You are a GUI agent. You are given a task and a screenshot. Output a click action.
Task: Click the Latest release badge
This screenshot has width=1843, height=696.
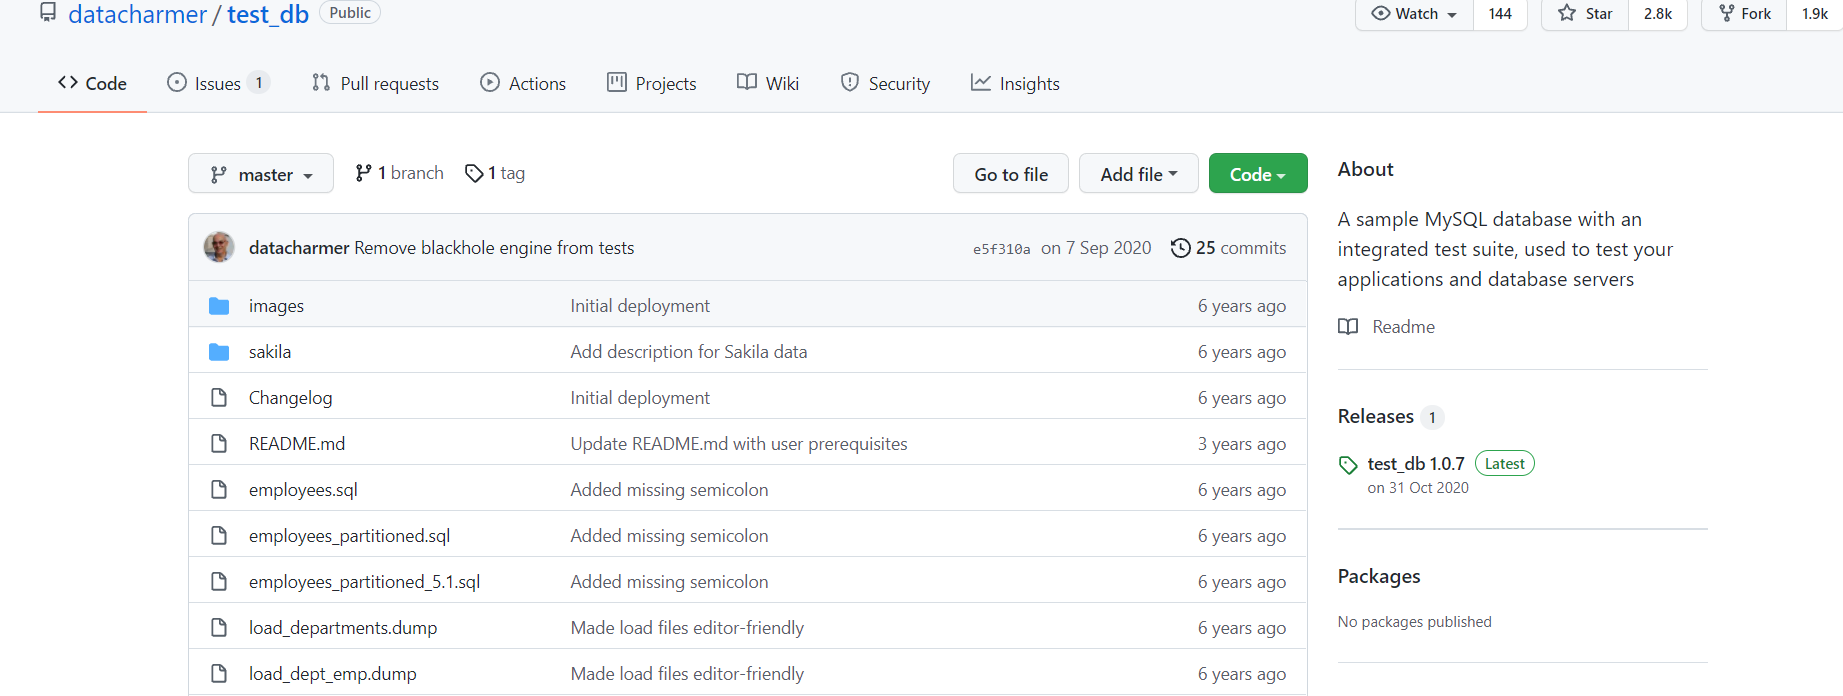click(1505, 464)
